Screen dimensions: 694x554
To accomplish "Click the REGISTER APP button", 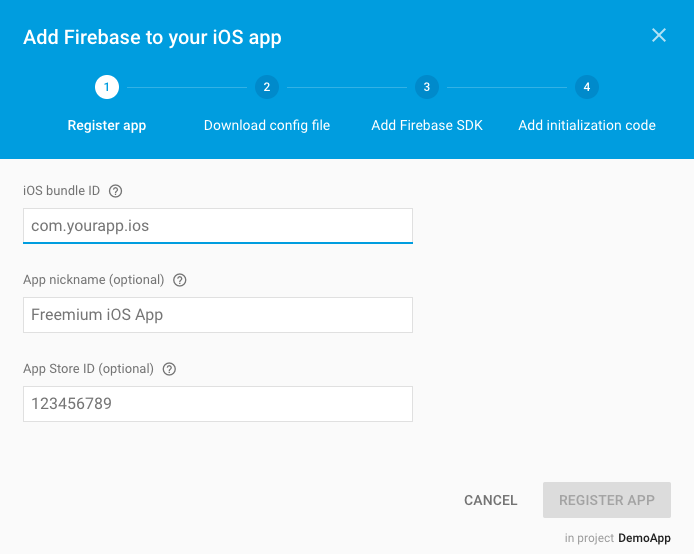I will point(606,500).
